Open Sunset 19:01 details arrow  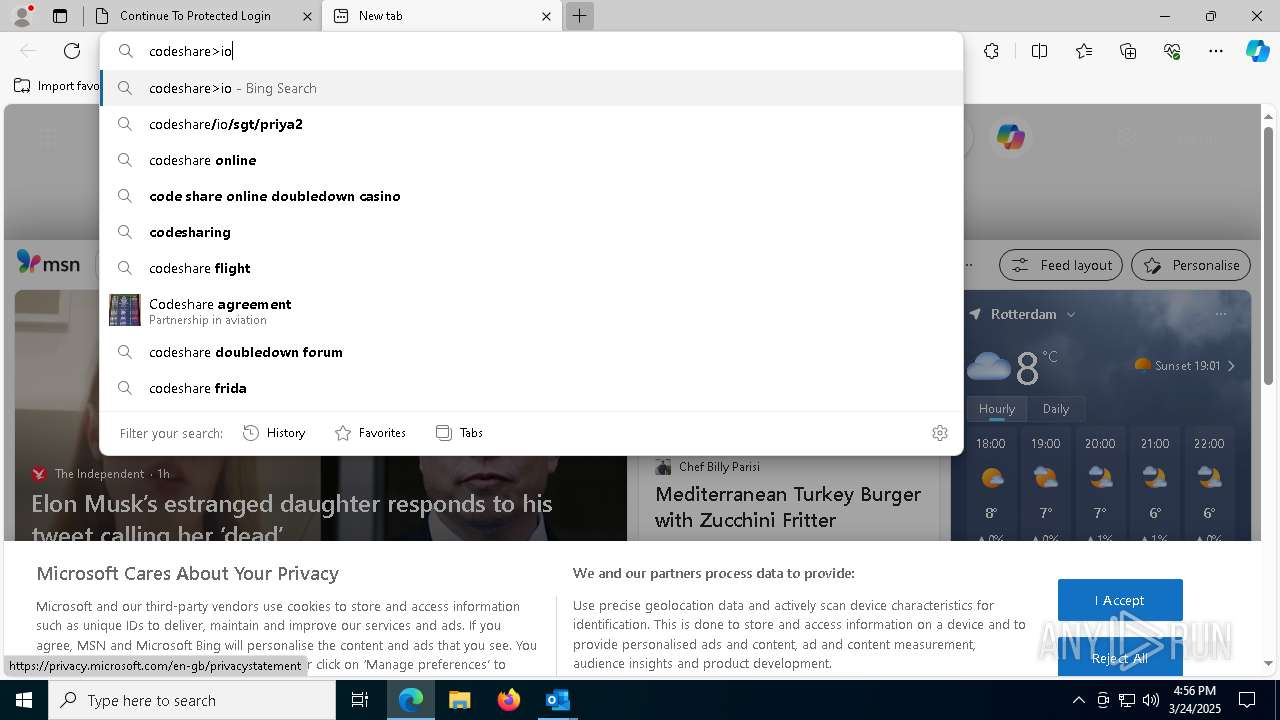1231,366
